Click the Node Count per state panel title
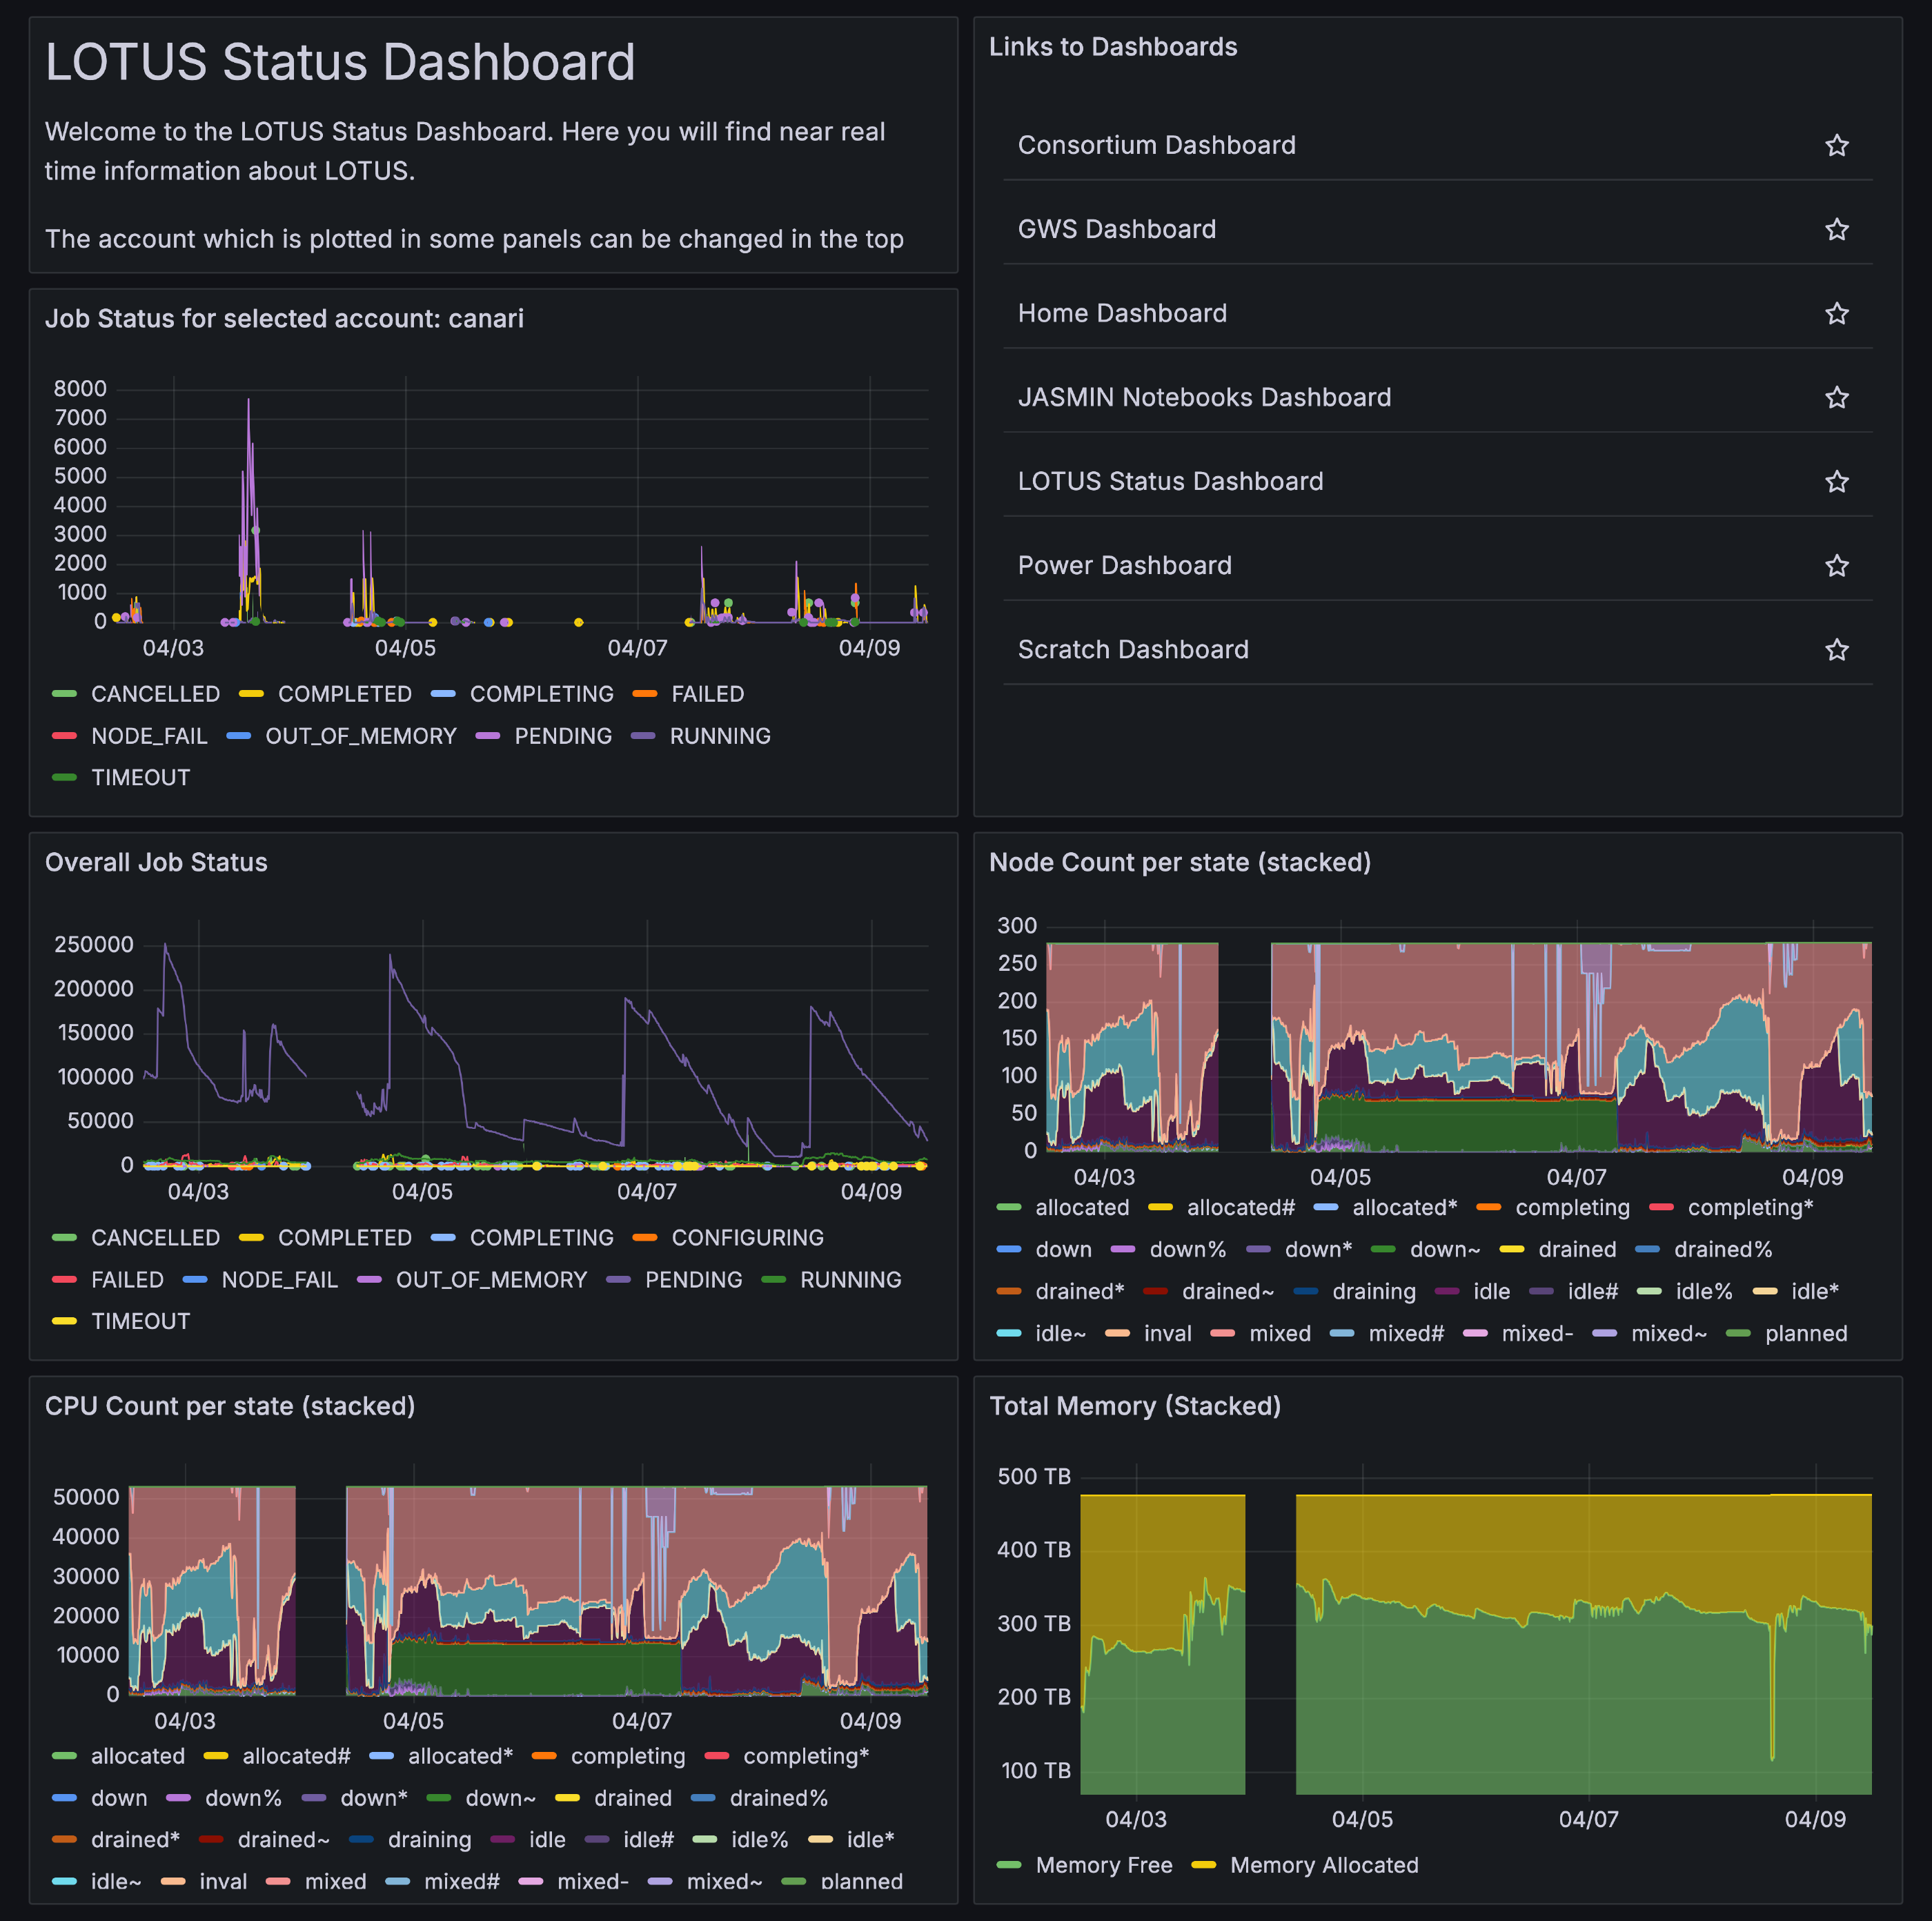 (1180, 863)
